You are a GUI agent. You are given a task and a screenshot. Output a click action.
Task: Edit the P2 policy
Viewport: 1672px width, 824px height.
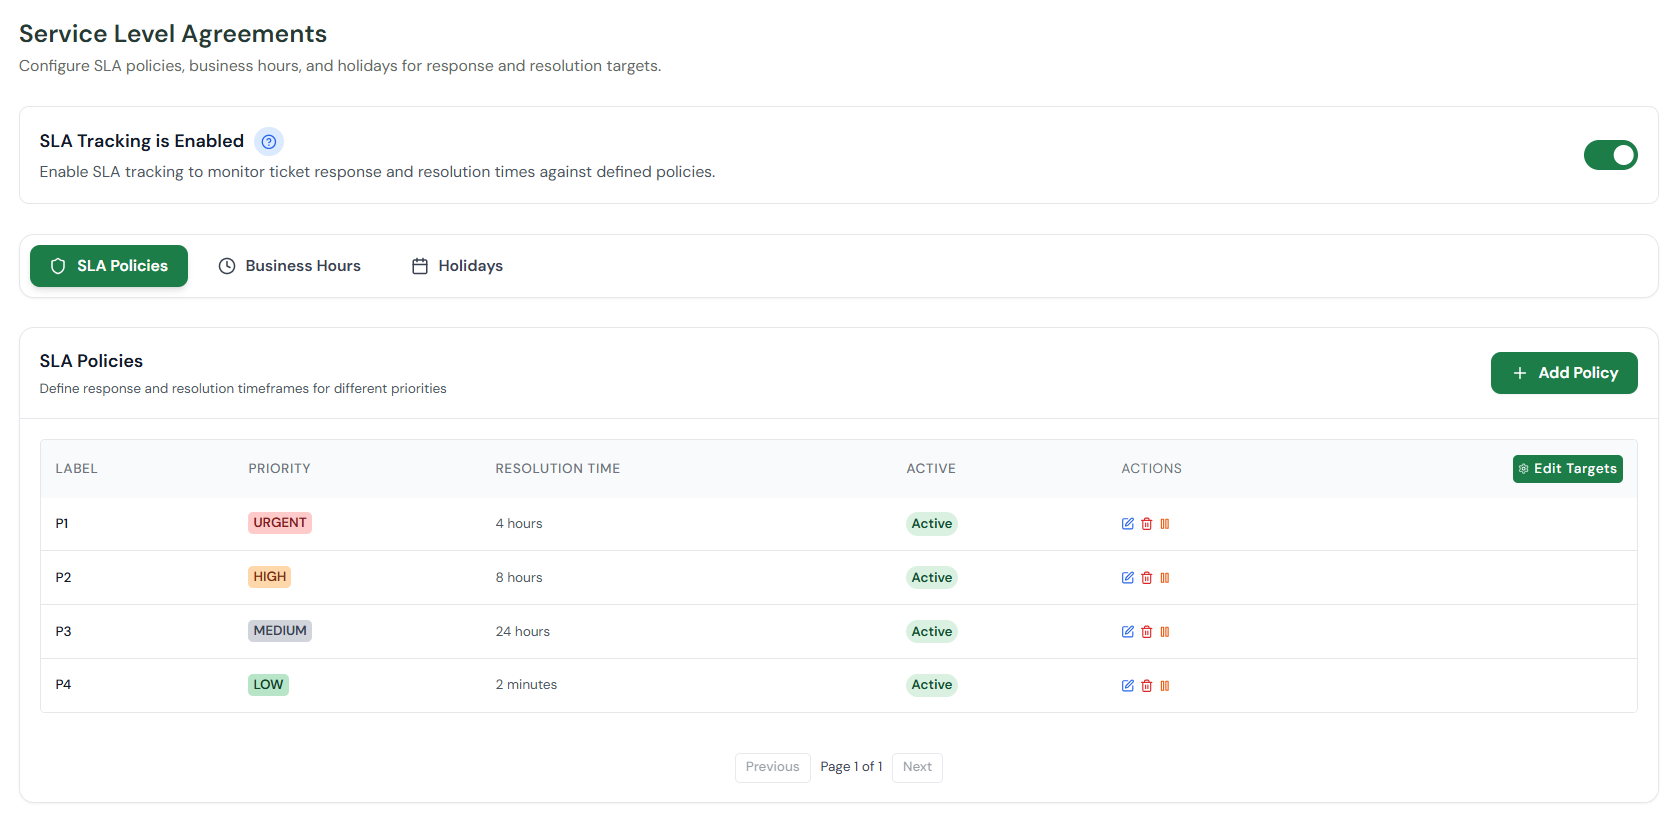pyautogui.click(x=1128, y=578)
